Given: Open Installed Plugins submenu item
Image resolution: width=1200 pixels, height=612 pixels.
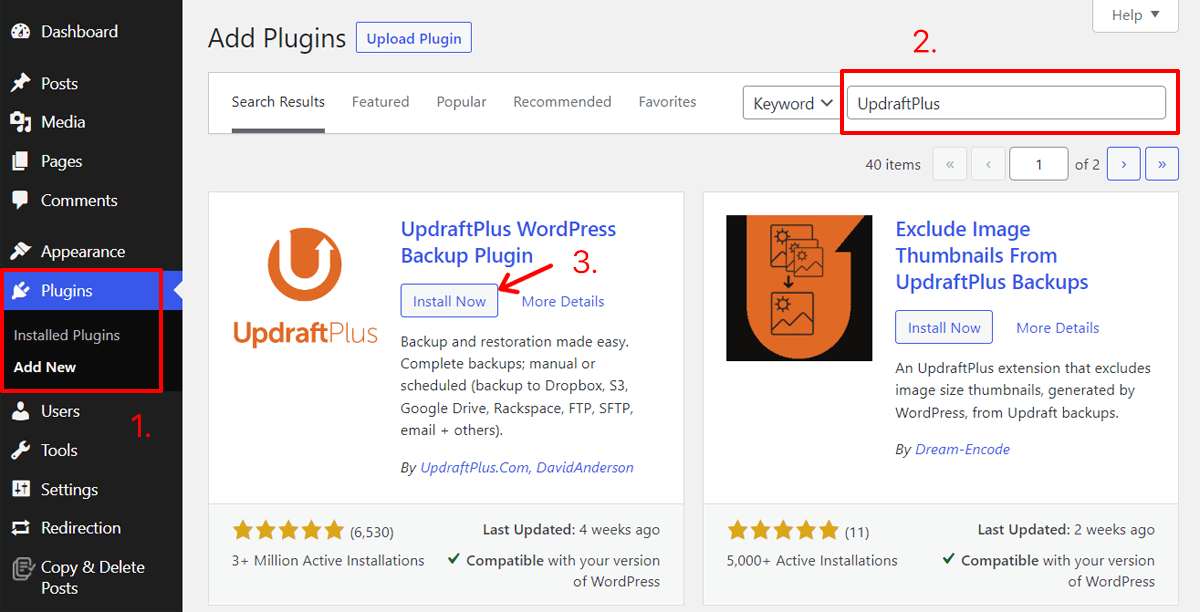Looking at the screenshot, I should (67, 335).
